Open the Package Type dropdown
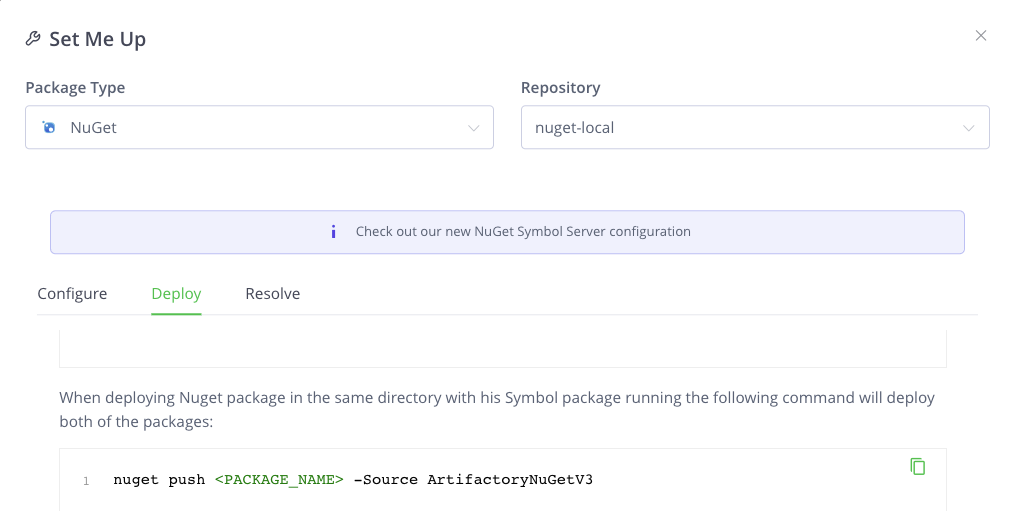The image size is (1014, 511). click(259, 127)
